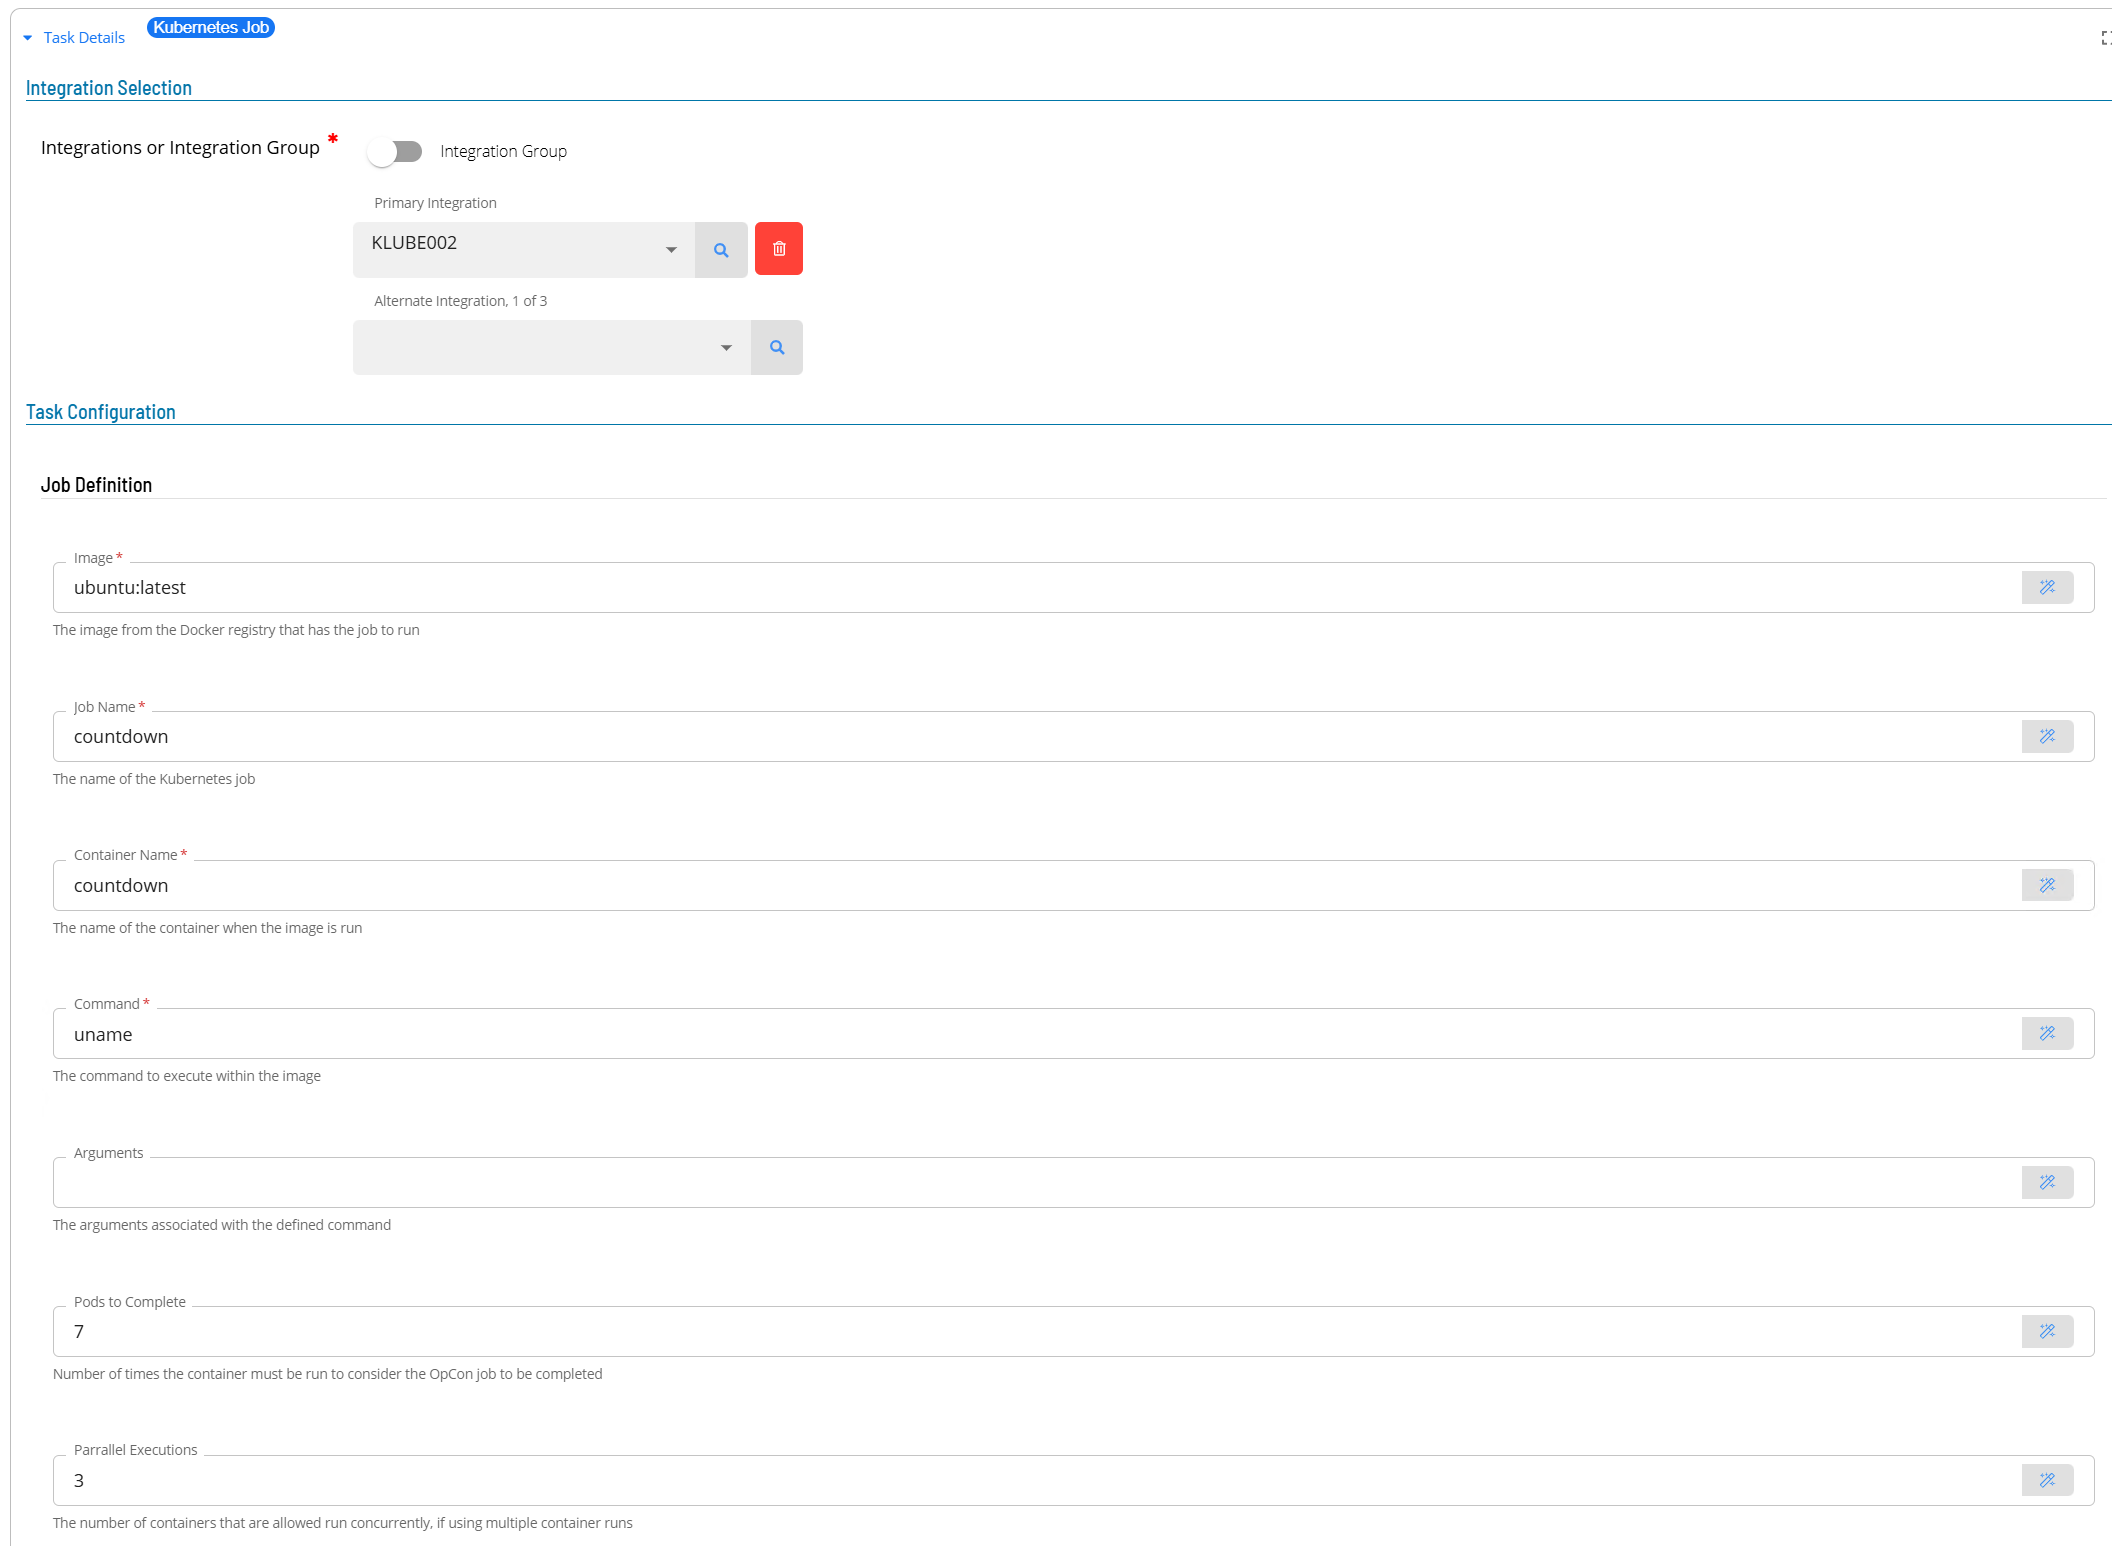Delete the primary integration with trash button

click(x=778, y=249)
